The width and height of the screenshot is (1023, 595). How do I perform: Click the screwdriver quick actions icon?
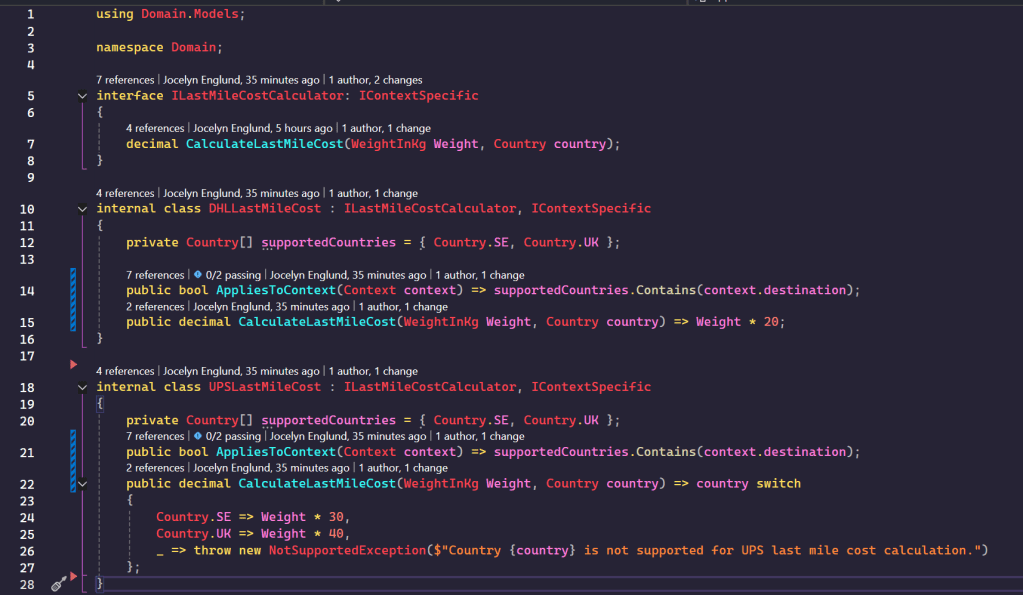click(x=57, y=582)
